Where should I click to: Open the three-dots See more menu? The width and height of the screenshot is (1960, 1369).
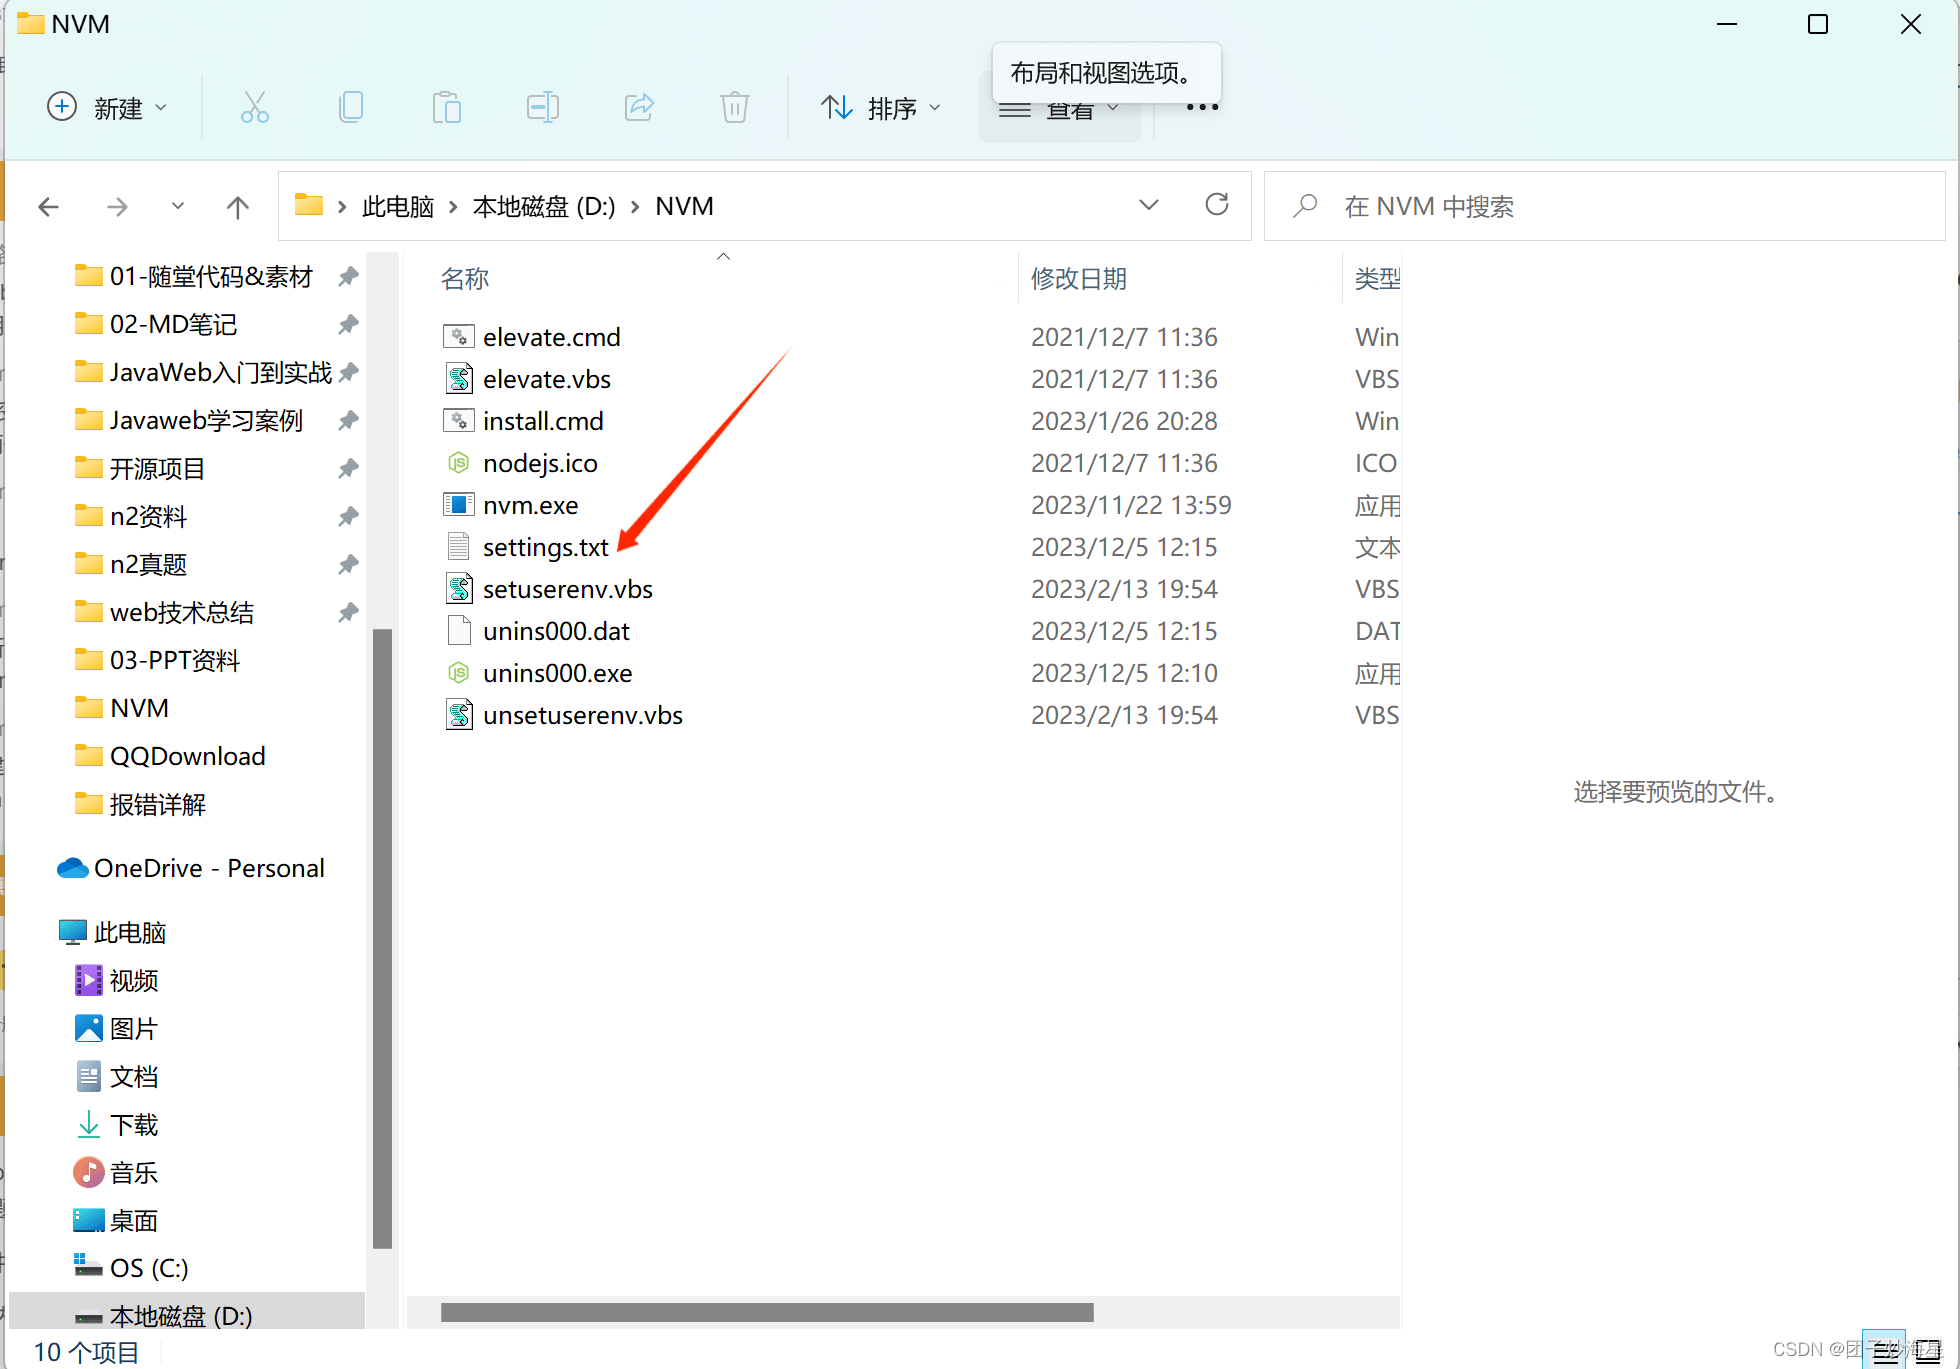(x=1202, y=107)
